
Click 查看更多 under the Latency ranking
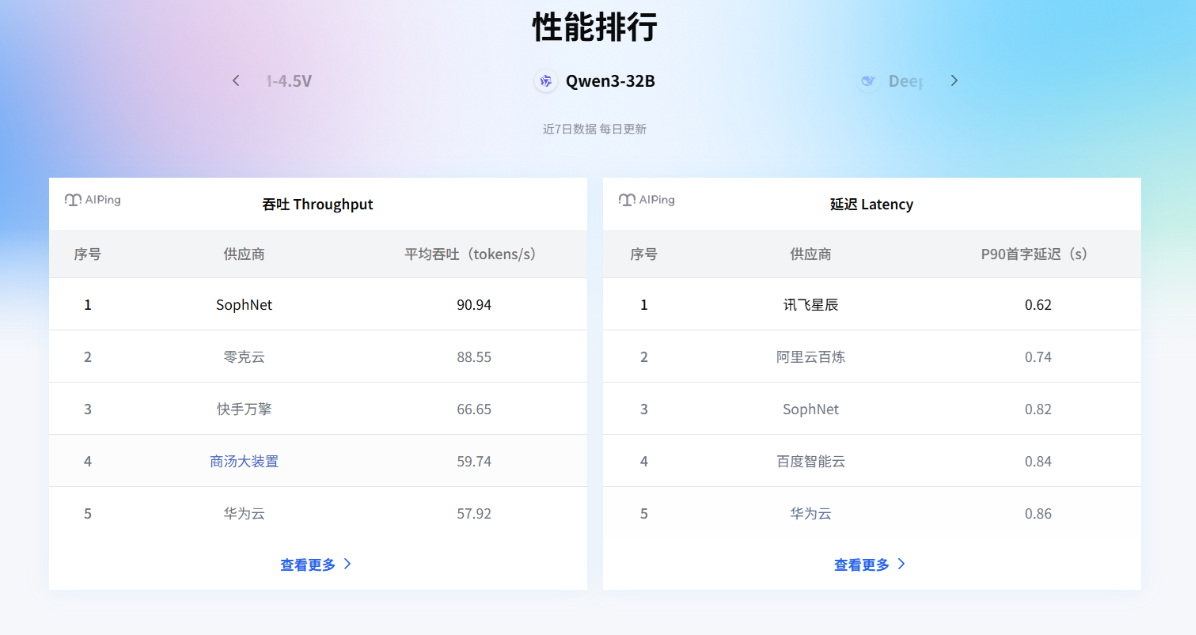864,564
